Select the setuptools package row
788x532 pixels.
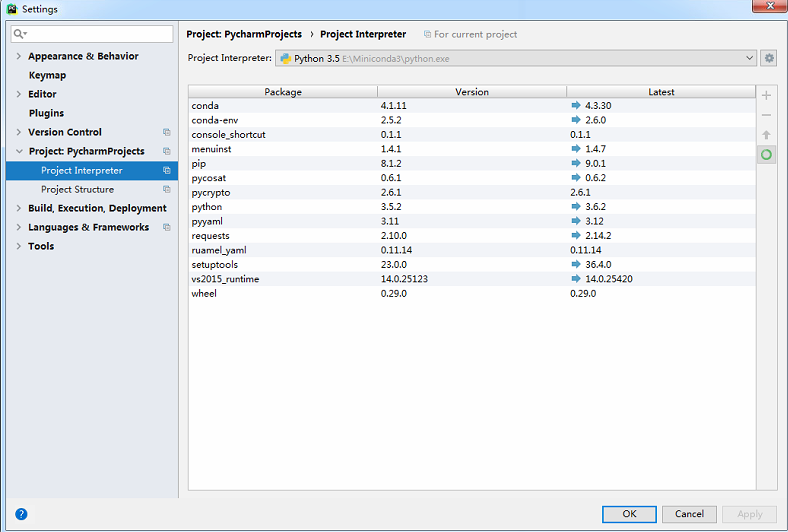[472, 264]
